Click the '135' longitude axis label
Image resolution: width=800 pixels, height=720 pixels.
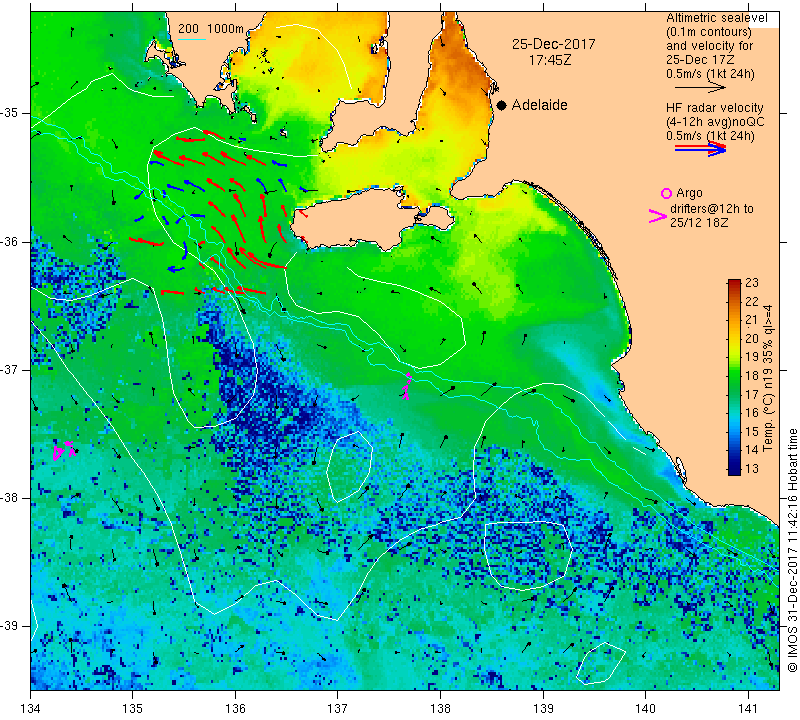point(133,709)
